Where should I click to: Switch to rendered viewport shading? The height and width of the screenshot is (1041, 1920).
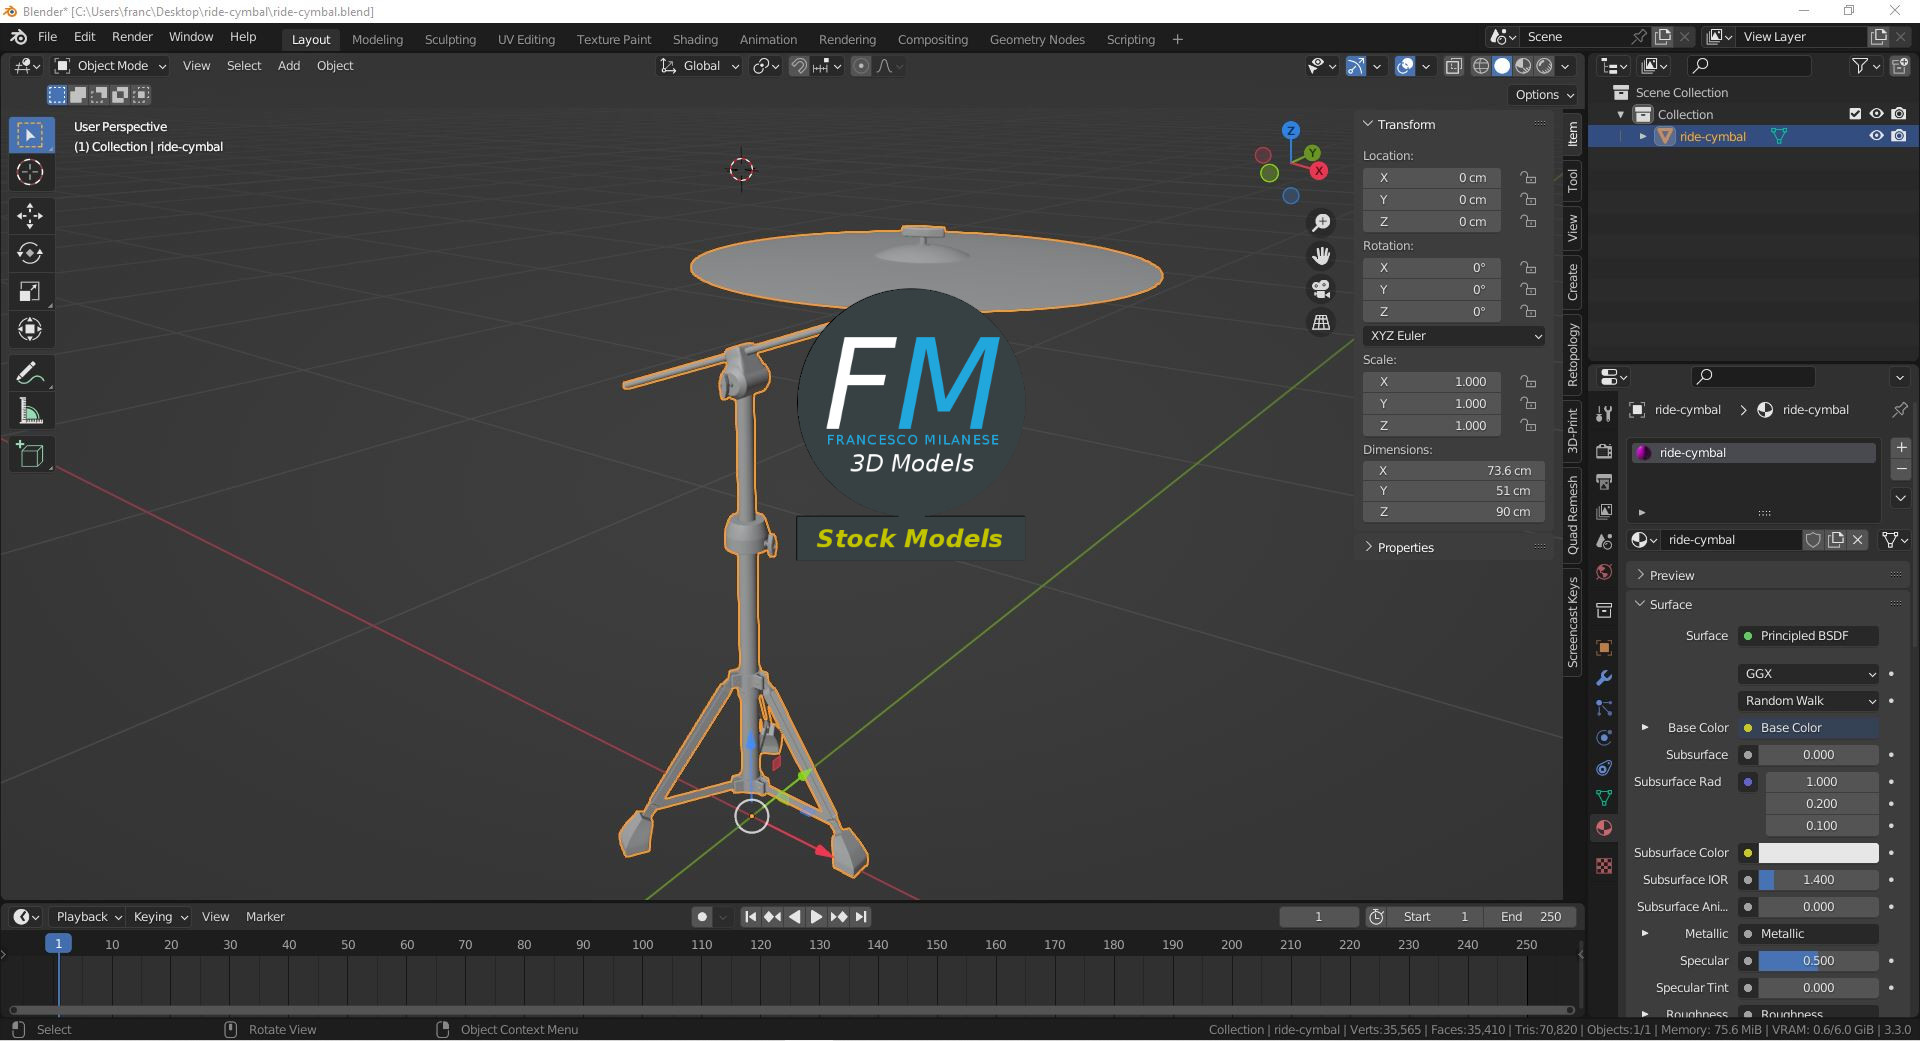[1545, 66]
